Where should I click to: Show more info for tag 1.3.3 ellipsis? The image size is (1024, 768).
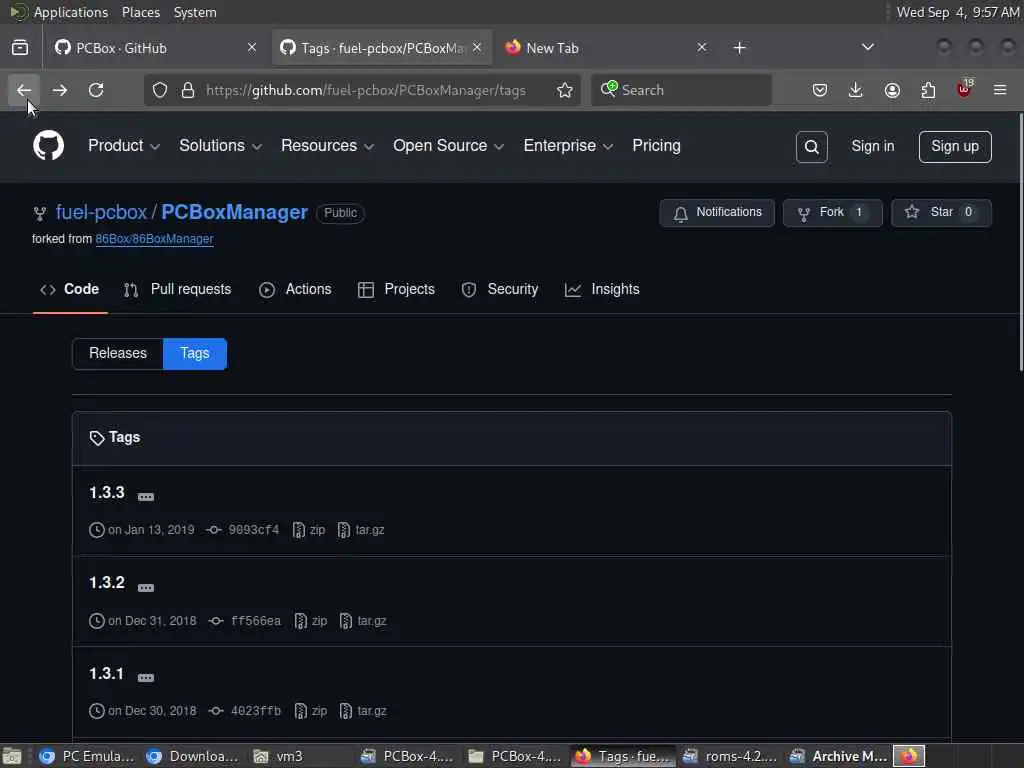[146, 497]
